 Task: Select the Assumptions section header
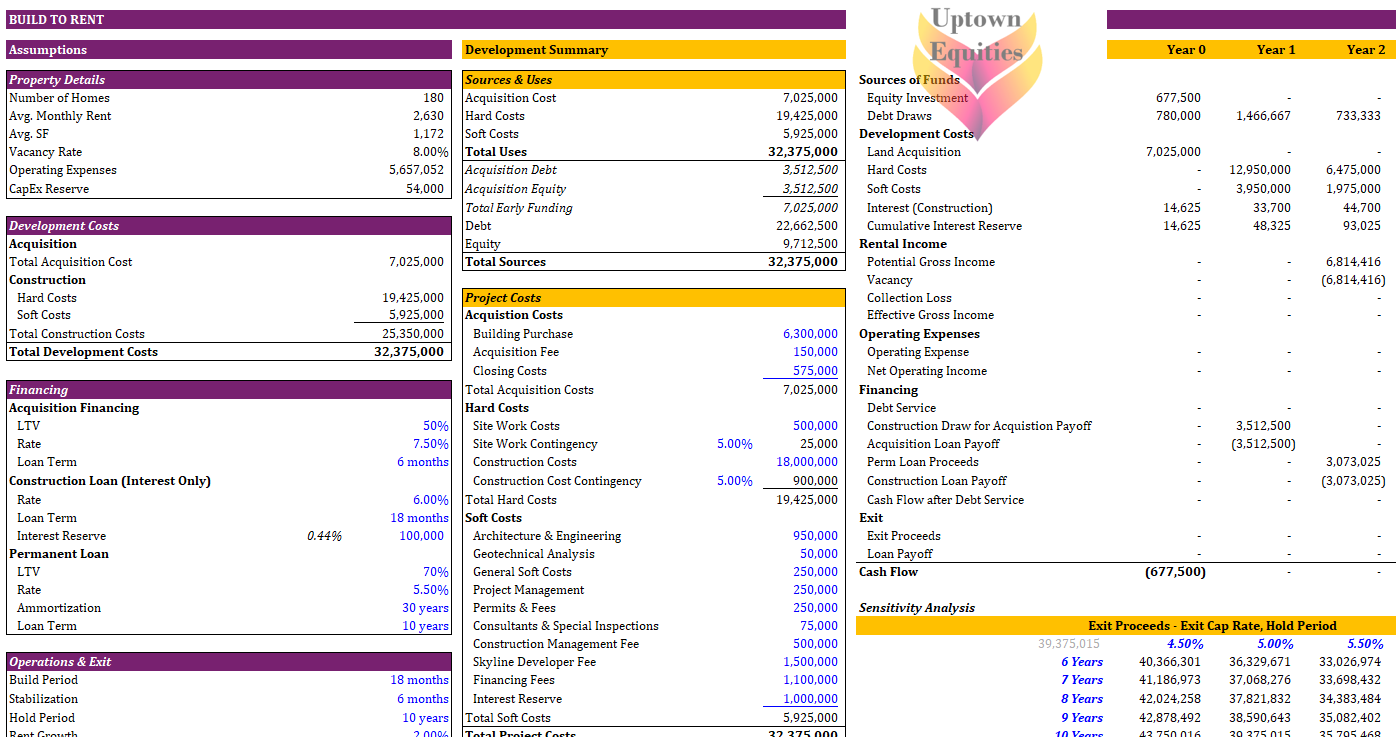[x=225, y=49]
